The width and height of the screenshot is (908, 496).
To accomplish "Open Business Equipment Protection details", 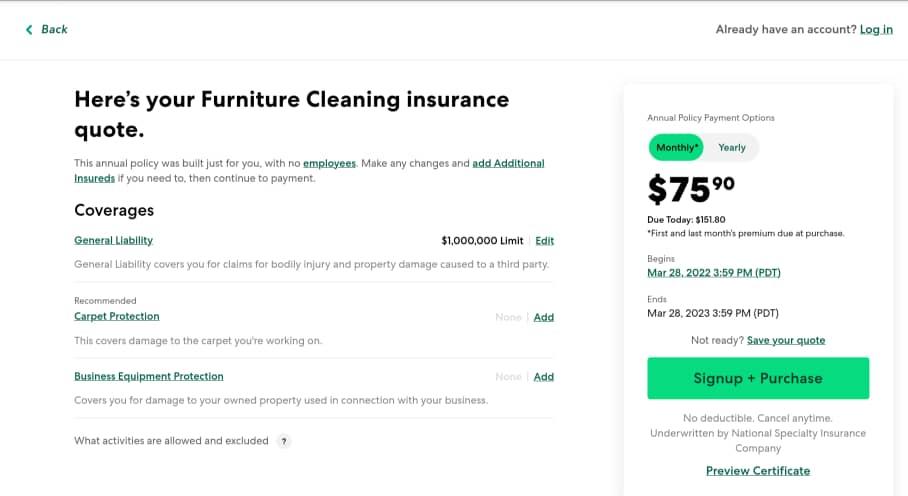I will (149, 376).
